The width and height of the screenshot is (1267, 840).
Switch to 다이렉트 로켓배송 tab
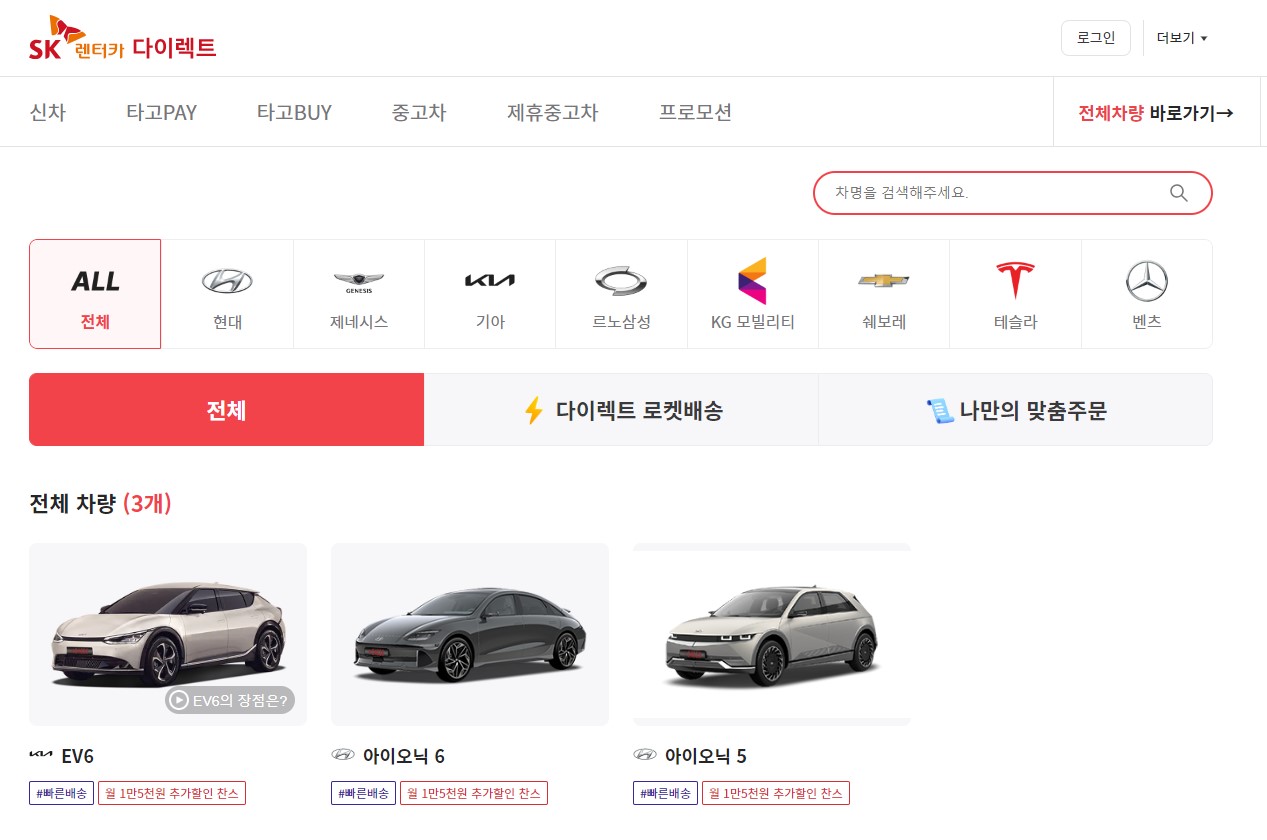[621, 410]
